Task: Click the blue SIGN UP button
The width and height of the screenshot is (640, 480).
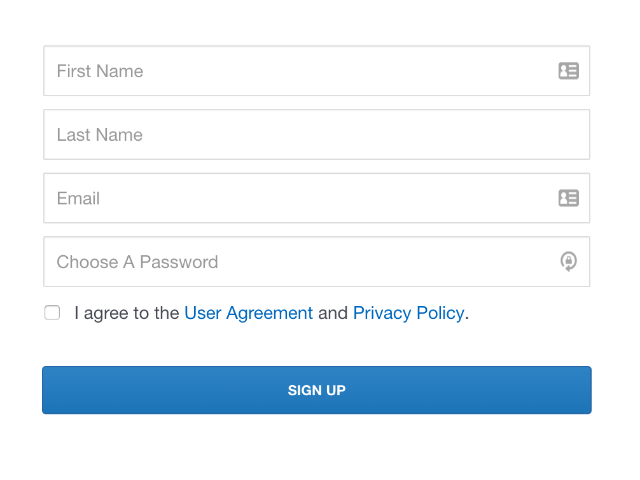Action: (x=317, y=390)
